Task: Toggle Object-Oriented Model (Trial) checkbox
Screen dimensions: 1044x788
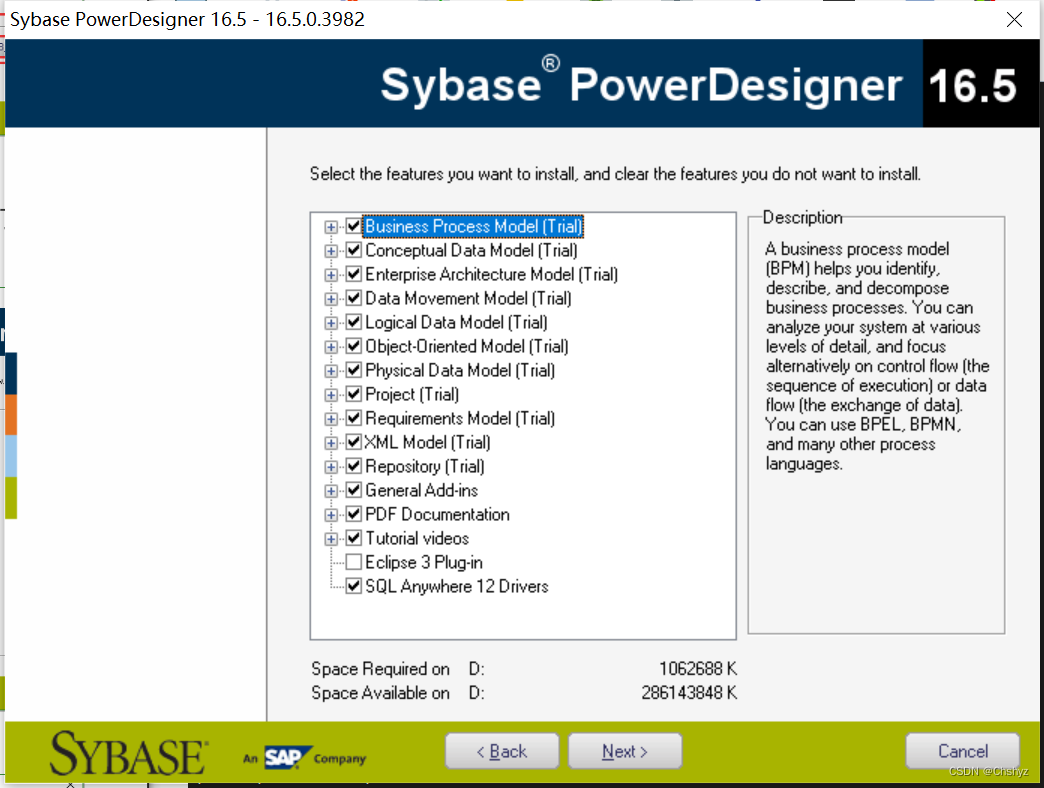Action: pos(354,346)
